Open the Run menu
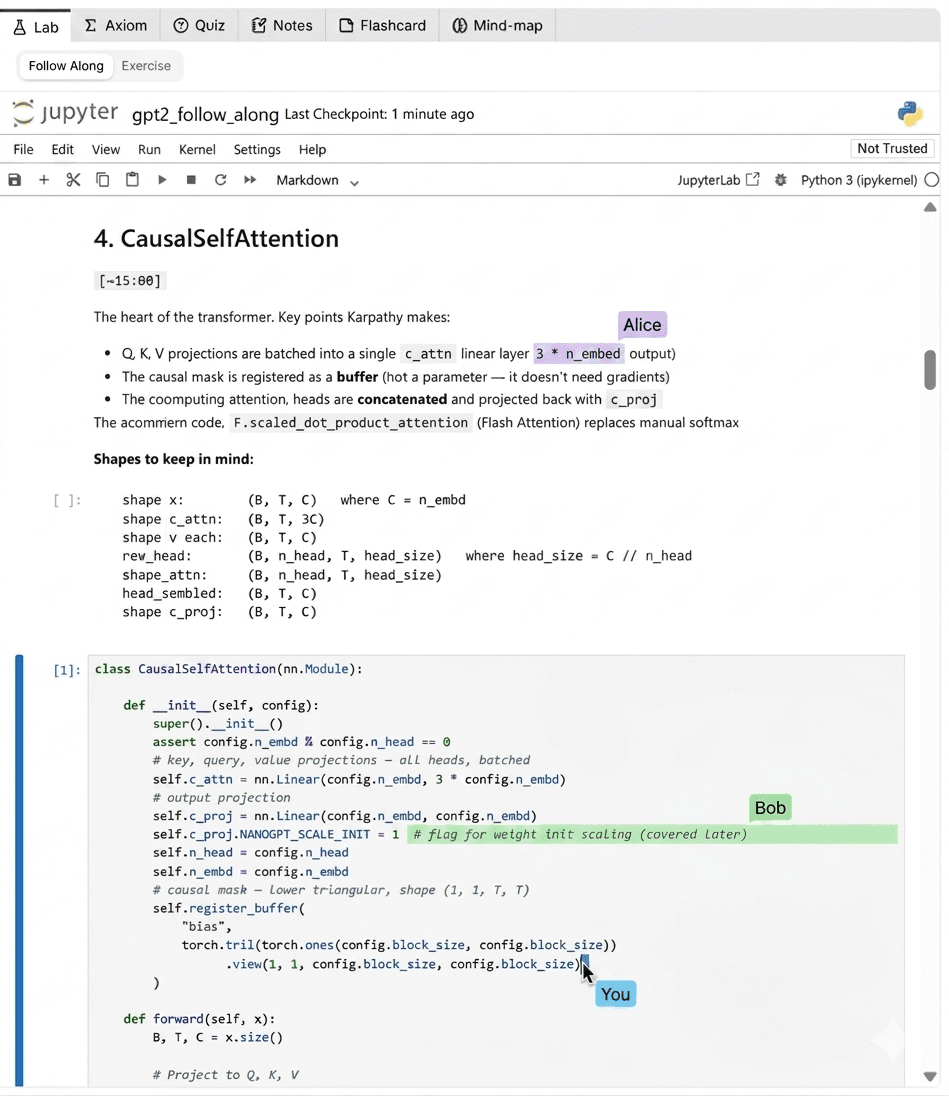The width and height of the screenshot is (949, 1096). (149, 150)
